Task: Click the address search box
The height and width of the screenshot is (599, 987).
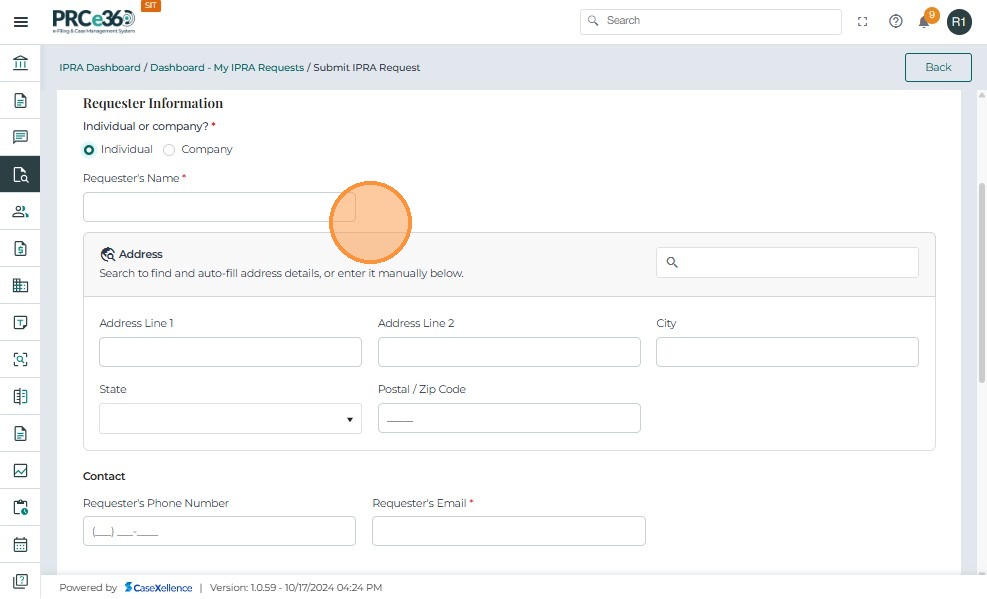Action: pyautogui.click(x=787, y=262)
